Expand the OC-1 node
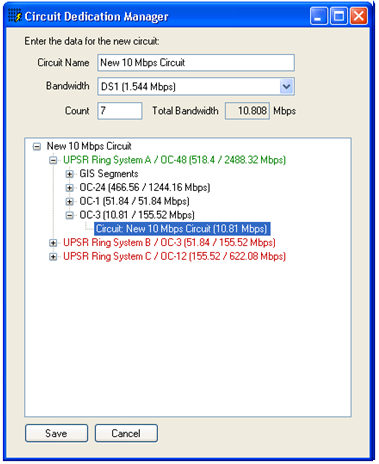Image resolution: width=379 pixels, height=464 pixels. (69, 201)
